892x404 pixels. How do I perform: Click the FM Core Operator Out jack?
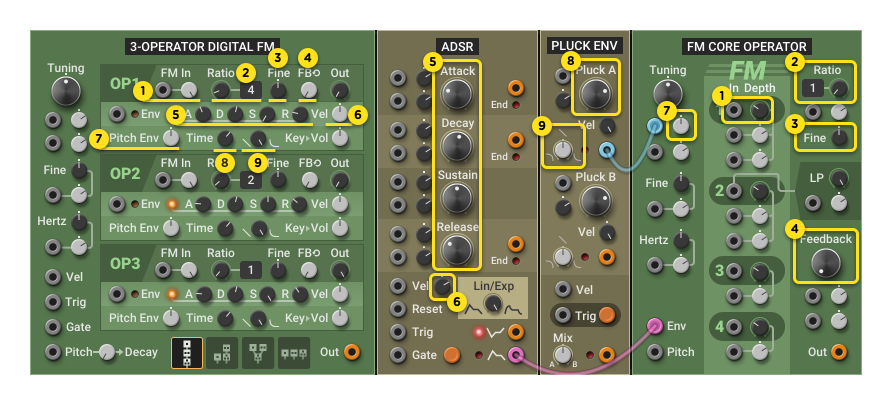pyautogui.click(x=838, y=352)
